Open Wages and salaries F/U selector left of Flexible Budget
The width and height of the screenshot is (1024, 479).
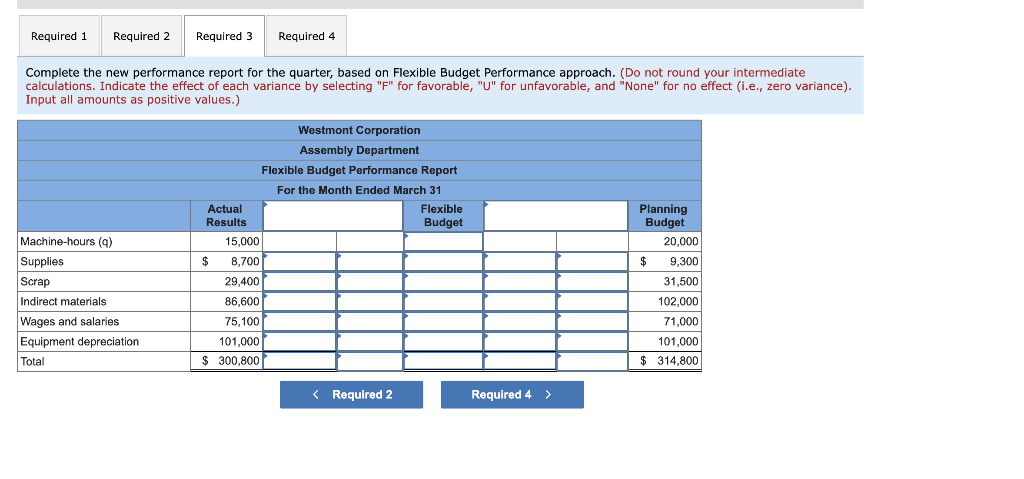point(370,322)
